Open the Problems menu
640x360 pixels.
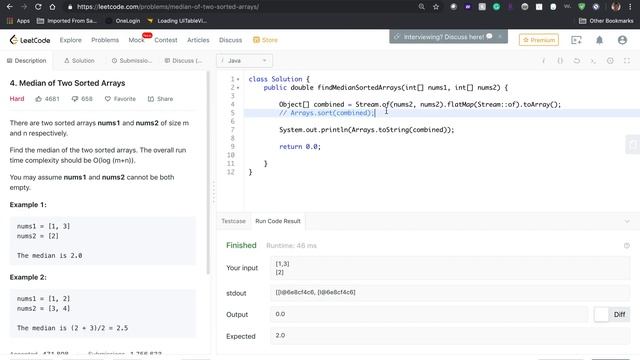point(105,40)
